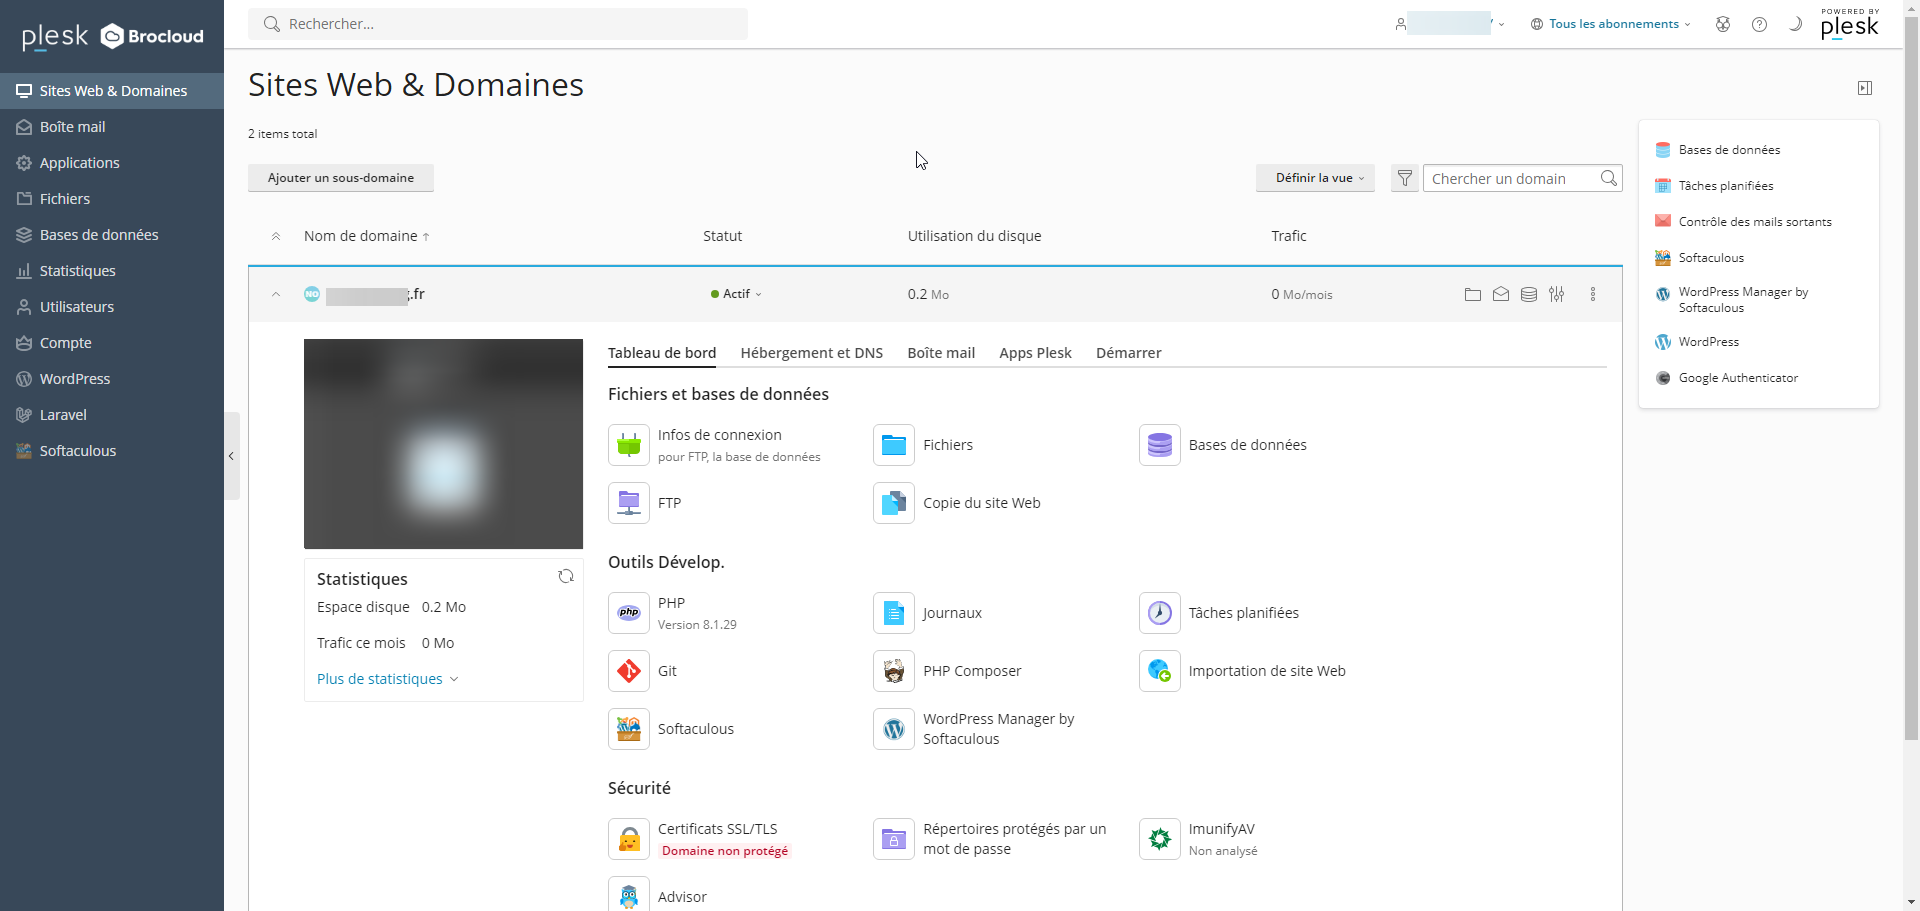Open the help question mark icon

pyautogui.click(x=1759, y=24)
